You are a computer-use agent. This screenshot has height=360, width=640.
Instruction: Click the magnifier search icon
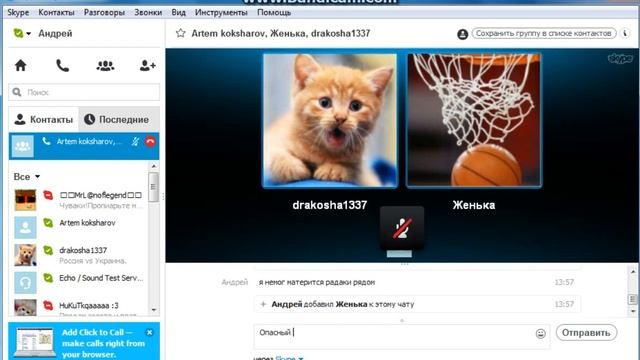[x=17, y=92]
